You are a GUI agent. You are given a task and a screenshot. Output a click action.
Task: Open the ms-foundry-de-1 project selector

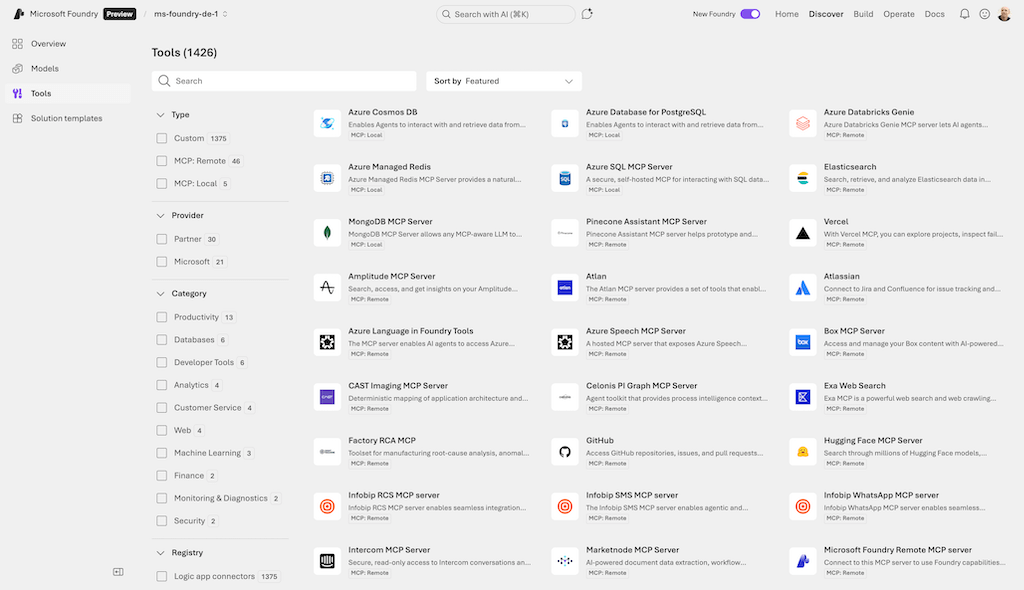(191, 14)
